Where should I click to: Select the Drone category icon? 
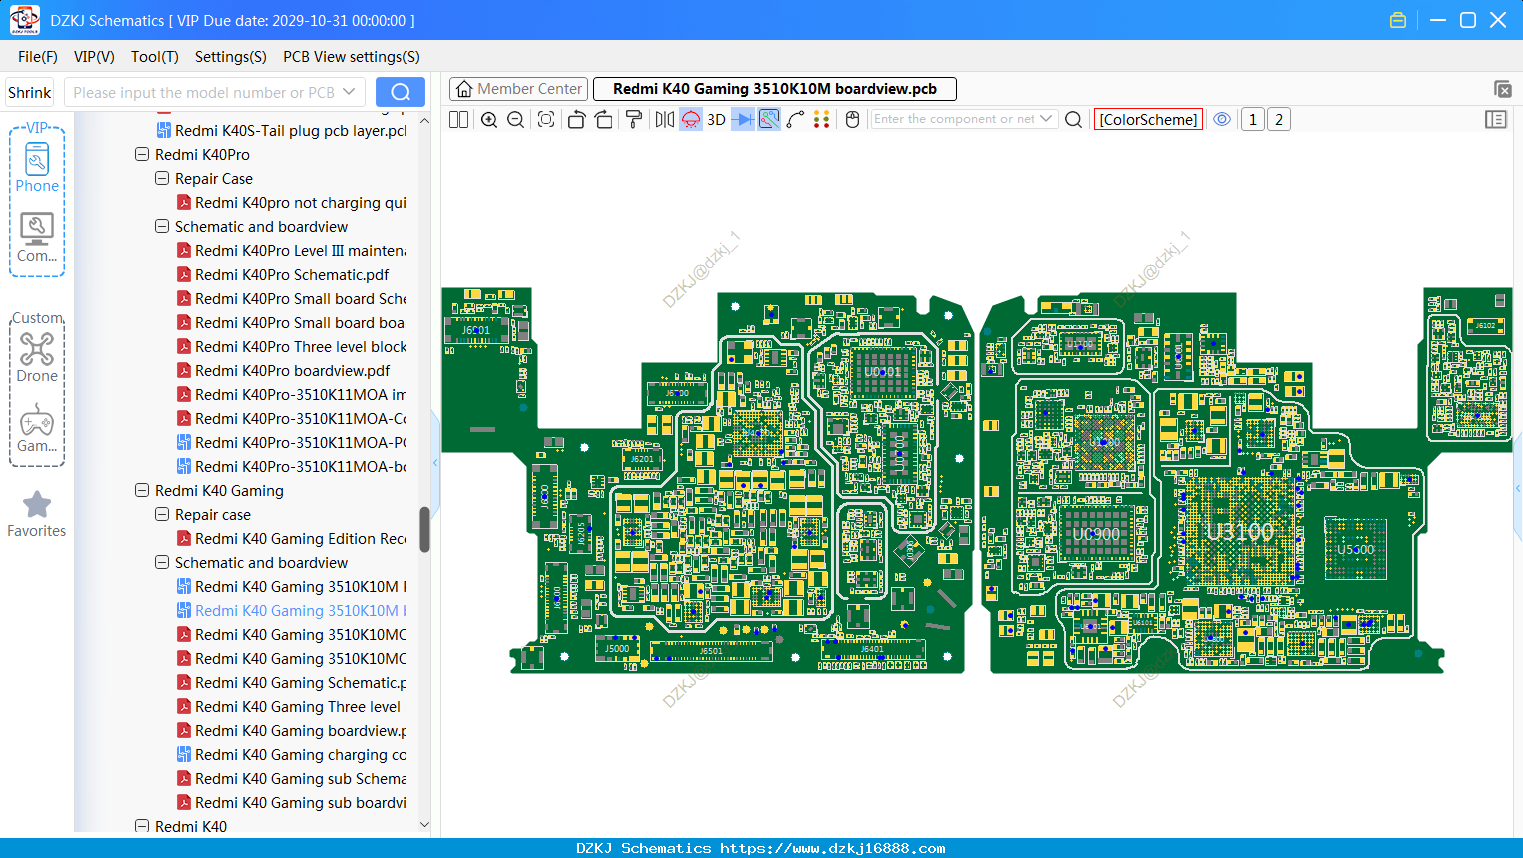(37, 357)
